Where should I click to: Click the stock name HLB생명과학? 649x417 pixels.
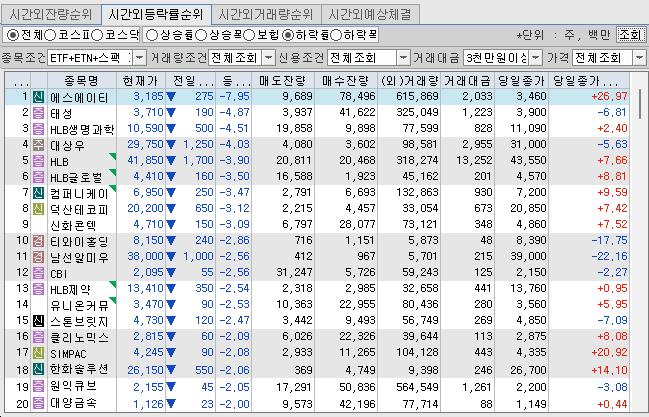(x=82, y=130)
